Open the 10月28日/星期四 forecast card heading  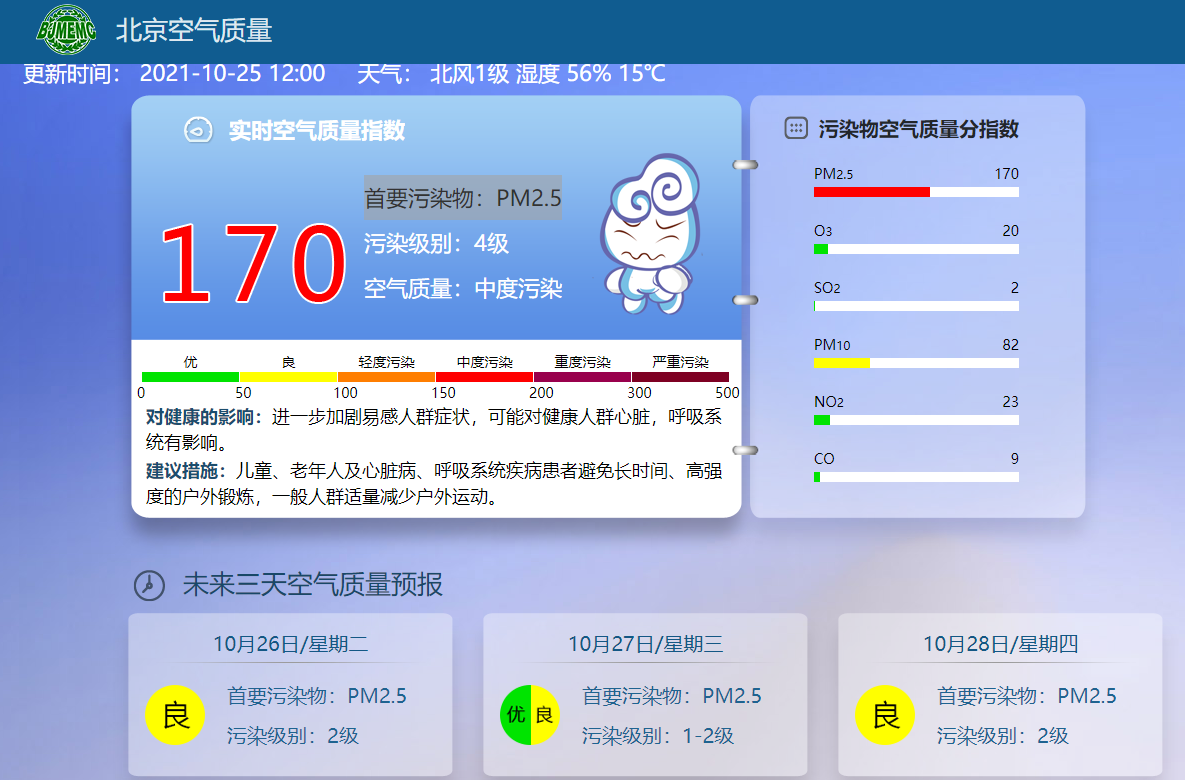point(1000,644)
